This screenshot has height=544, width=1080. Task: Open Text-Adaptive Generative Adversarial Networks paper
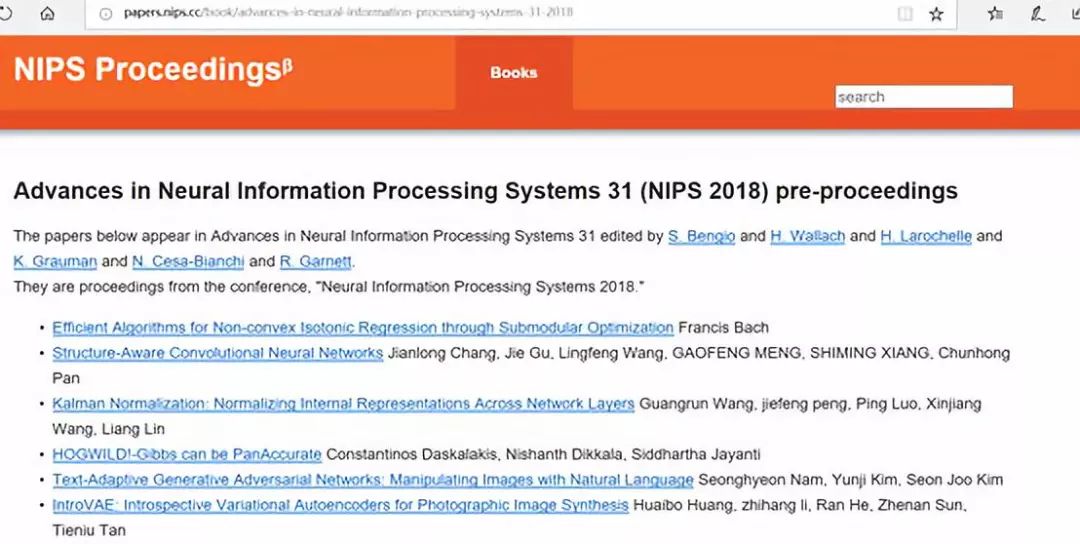373,480
